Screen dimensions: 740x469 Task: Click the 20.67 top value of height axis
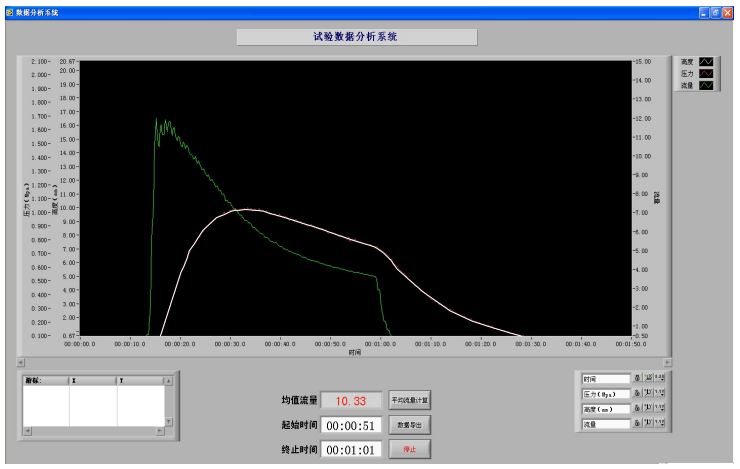click(67, 61)
